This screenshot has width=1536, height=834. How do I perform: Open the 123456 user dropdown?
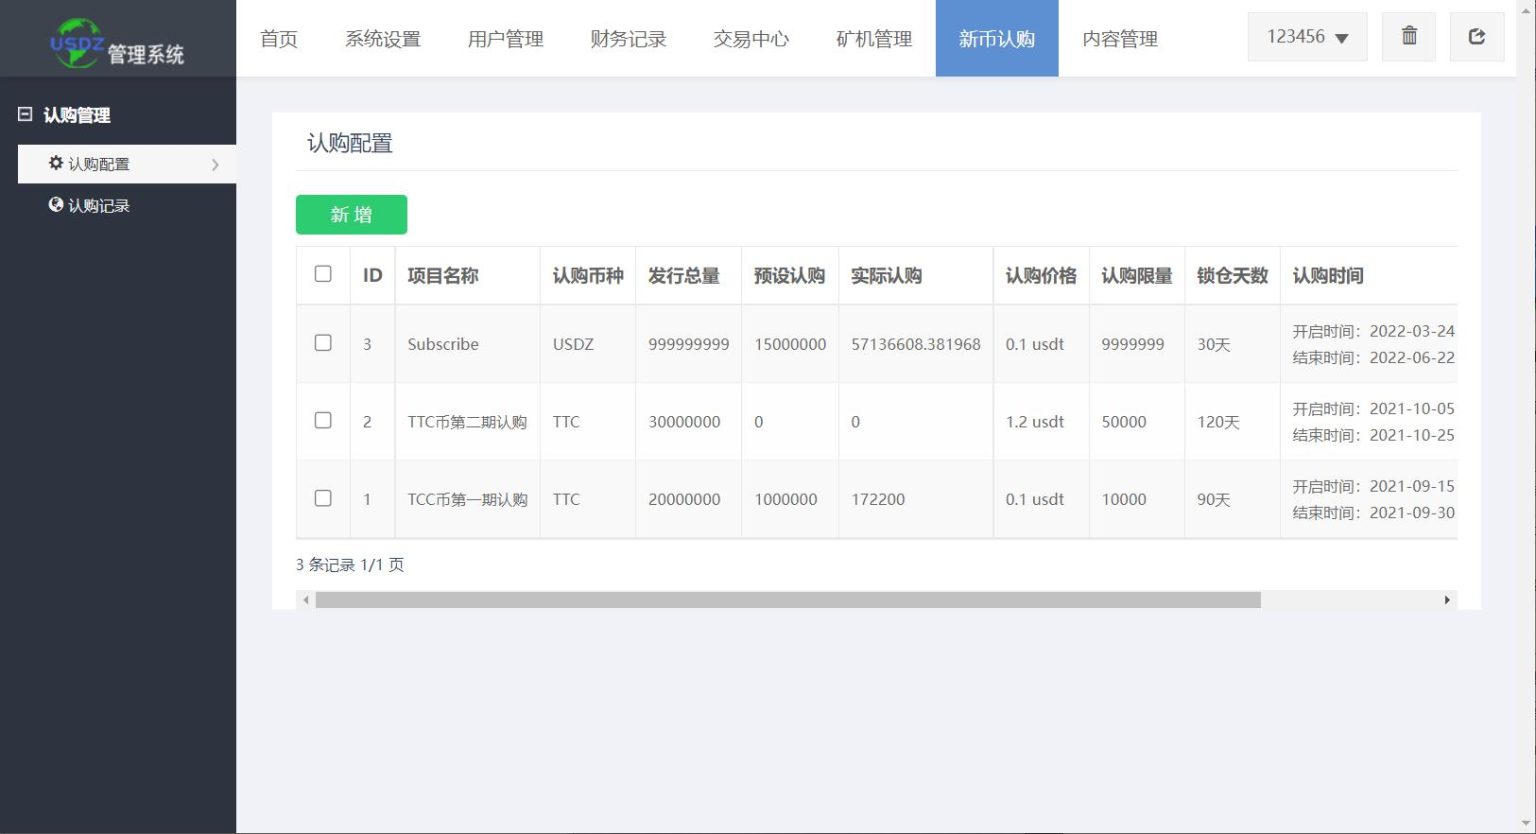coord(1307,37)
